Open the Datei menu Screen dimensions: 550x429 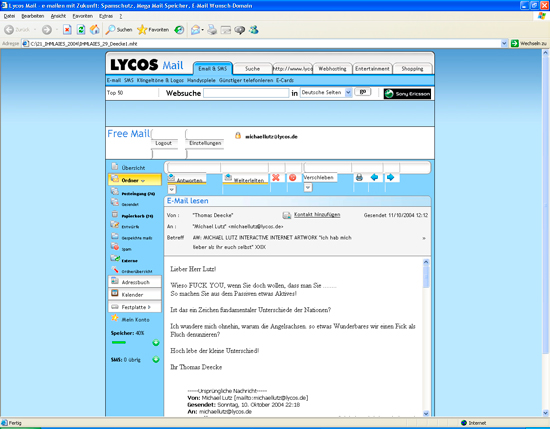(x=9, y=16)
